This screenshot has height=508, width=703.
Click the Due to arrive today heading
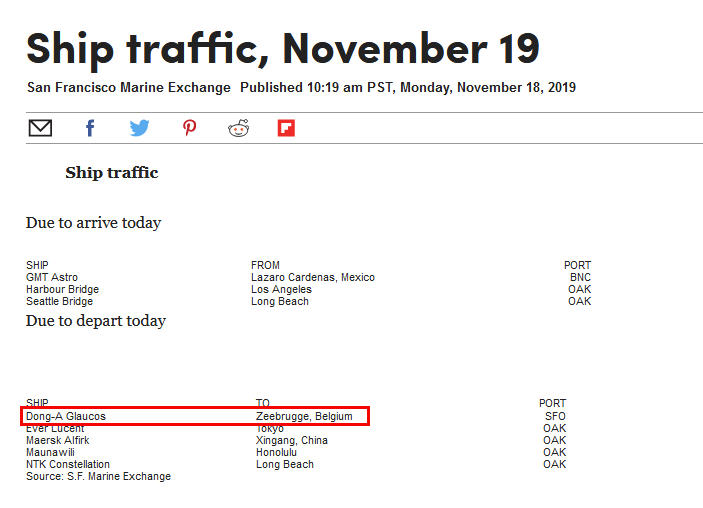[93, 223]
